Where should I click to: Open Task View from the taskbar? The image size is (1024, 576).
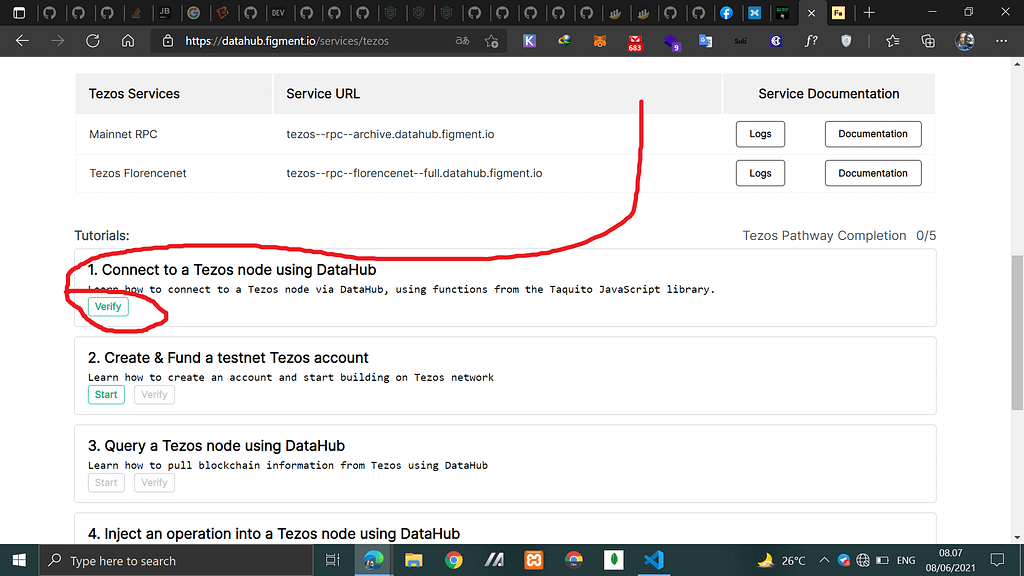(x=332, y=560)
